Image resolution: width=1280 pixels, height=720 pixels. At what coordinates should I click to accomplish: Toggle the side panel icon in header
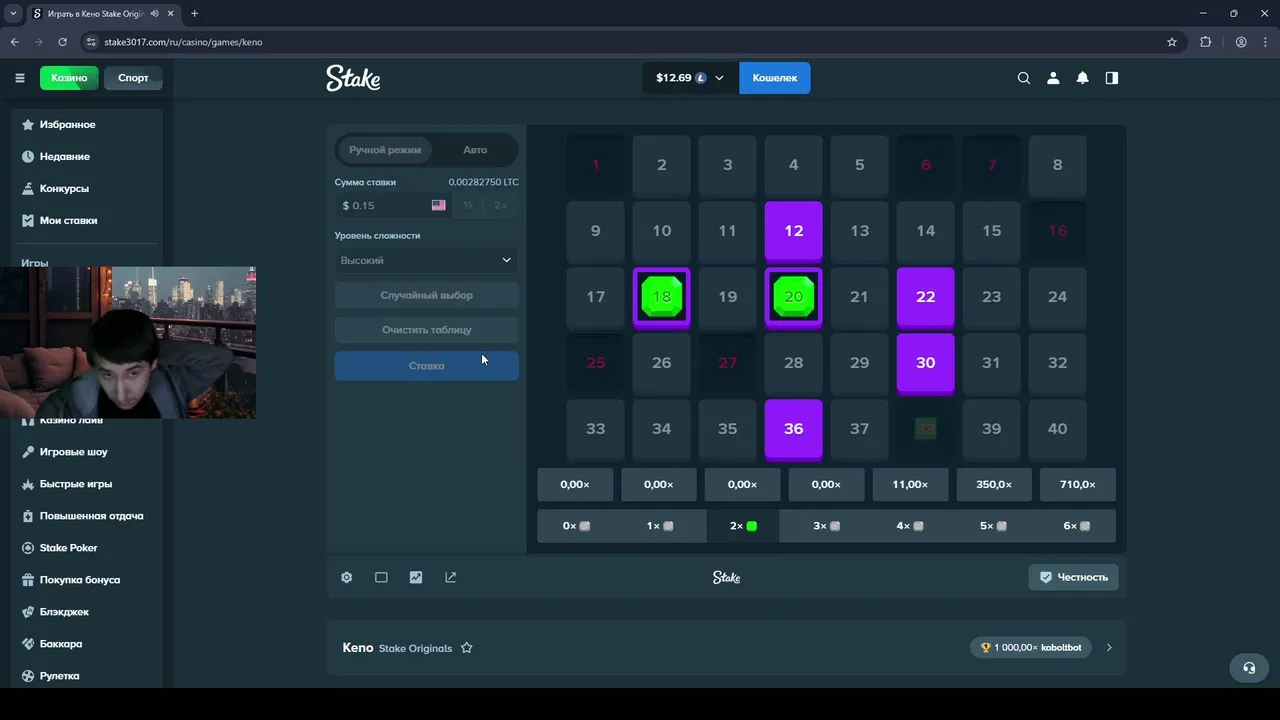(x=1111, y=78)
